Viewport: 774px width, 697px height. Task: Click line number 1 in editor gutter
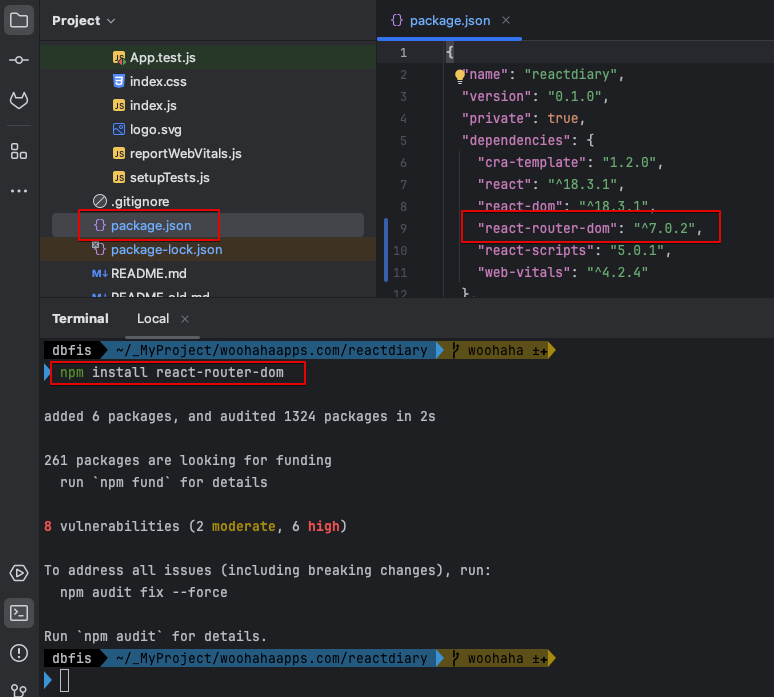click(x=403, y=53)
